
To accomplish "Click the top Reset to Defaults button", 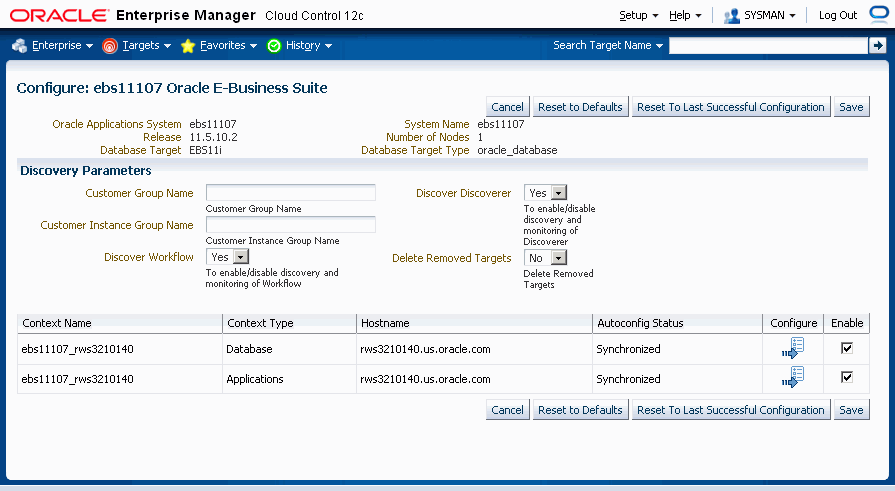I will click(x=580, y=107).
